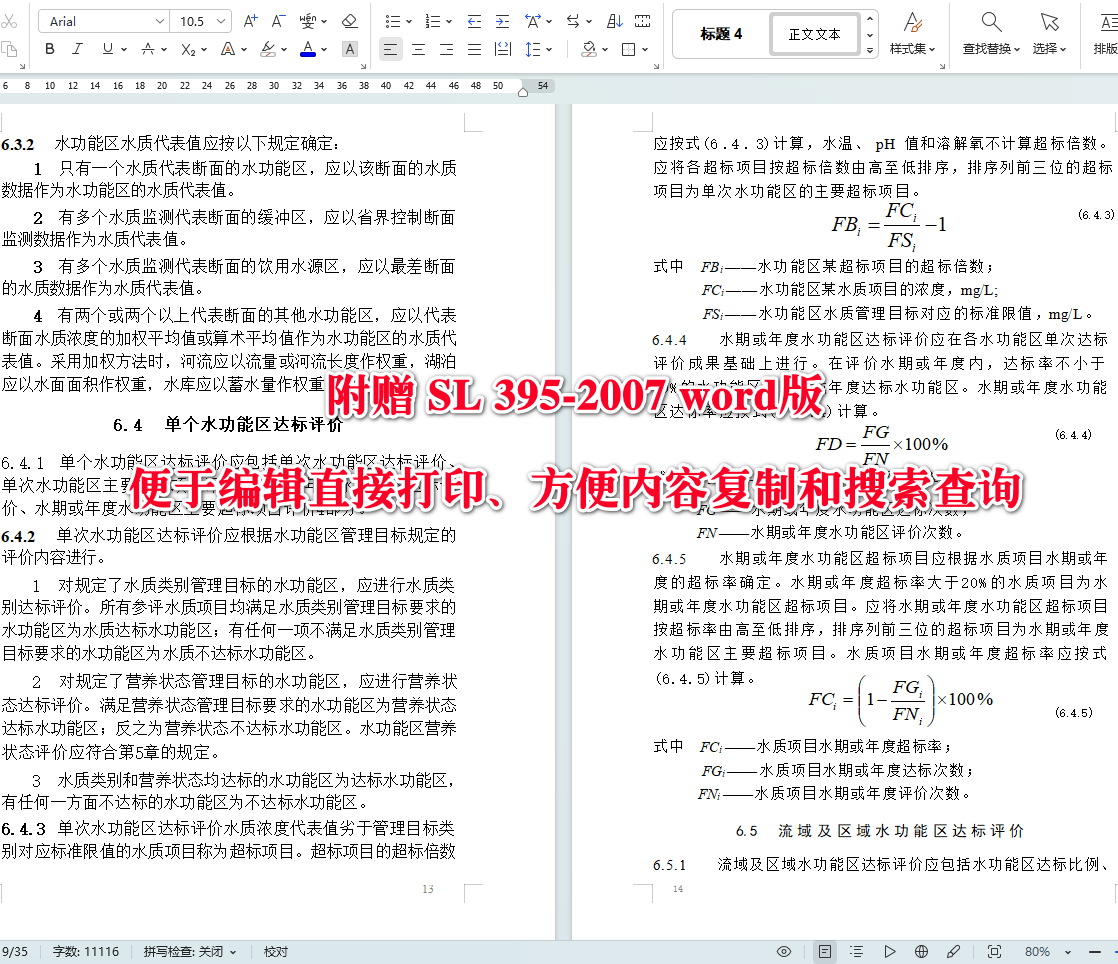Click the 查找替换 search icon
1118x964 pixels.
tap(990, 20)
